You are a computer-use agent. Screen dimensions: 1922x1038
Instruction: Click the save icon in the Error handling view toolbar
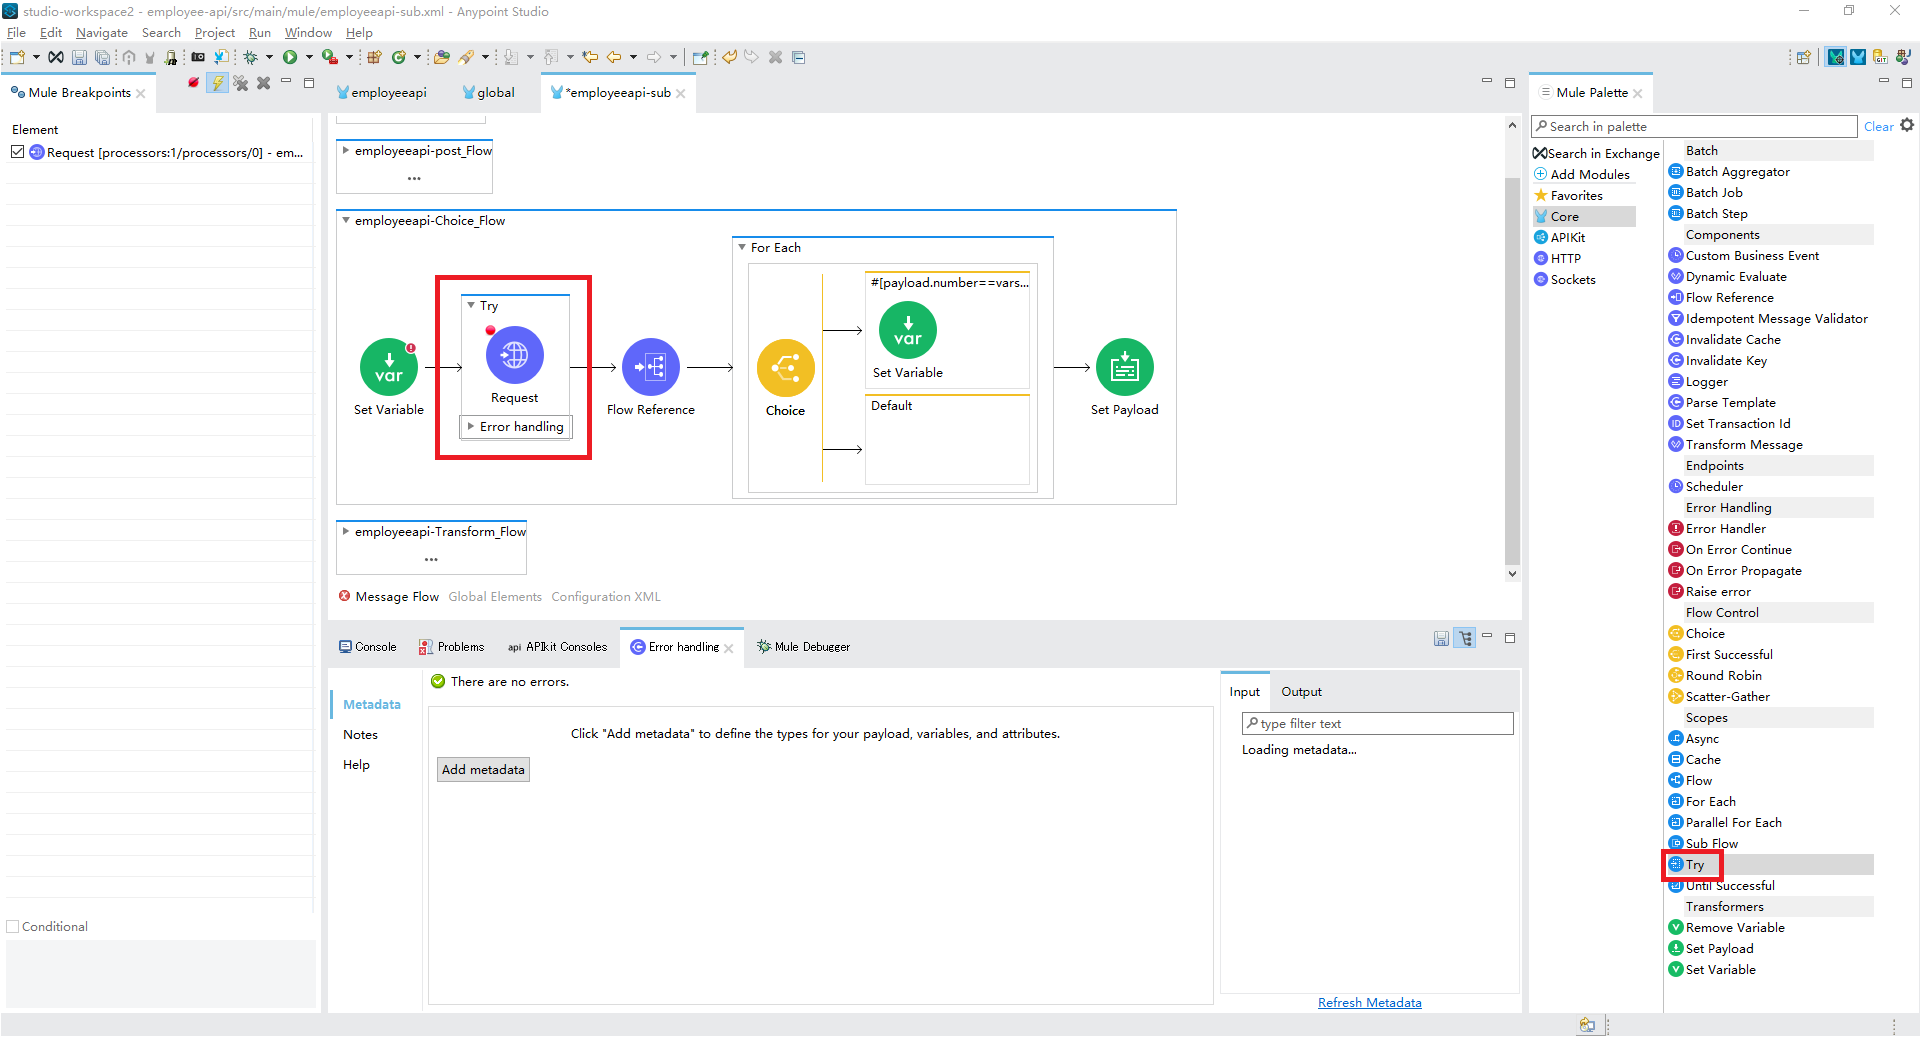[x=1441, y=638]
